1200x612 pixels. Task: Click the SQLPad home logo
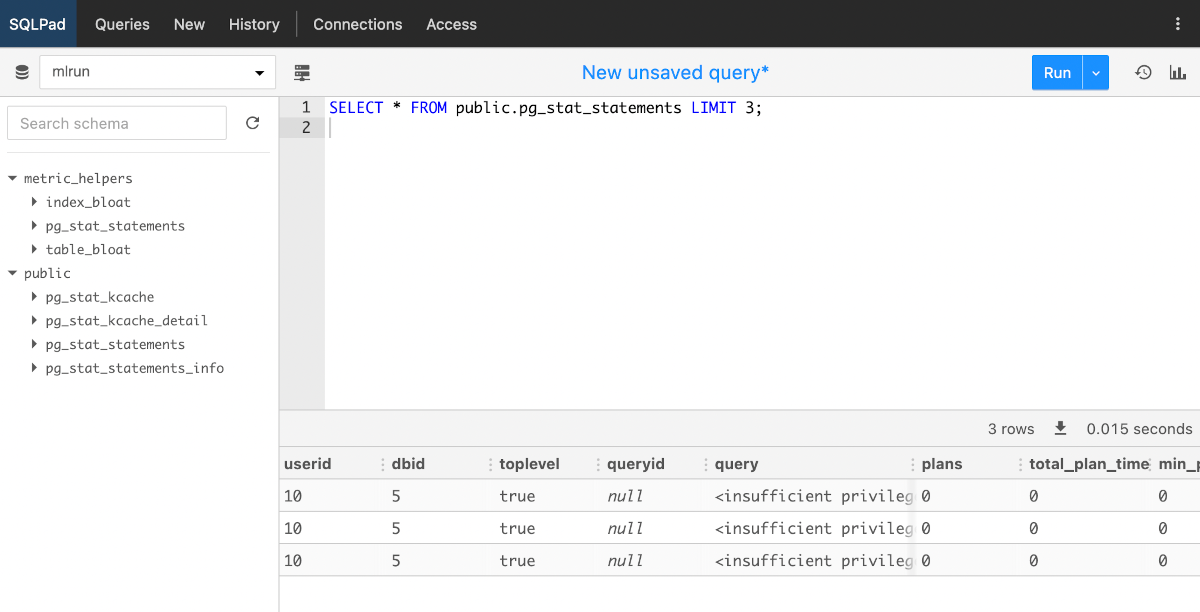(38, 24)
